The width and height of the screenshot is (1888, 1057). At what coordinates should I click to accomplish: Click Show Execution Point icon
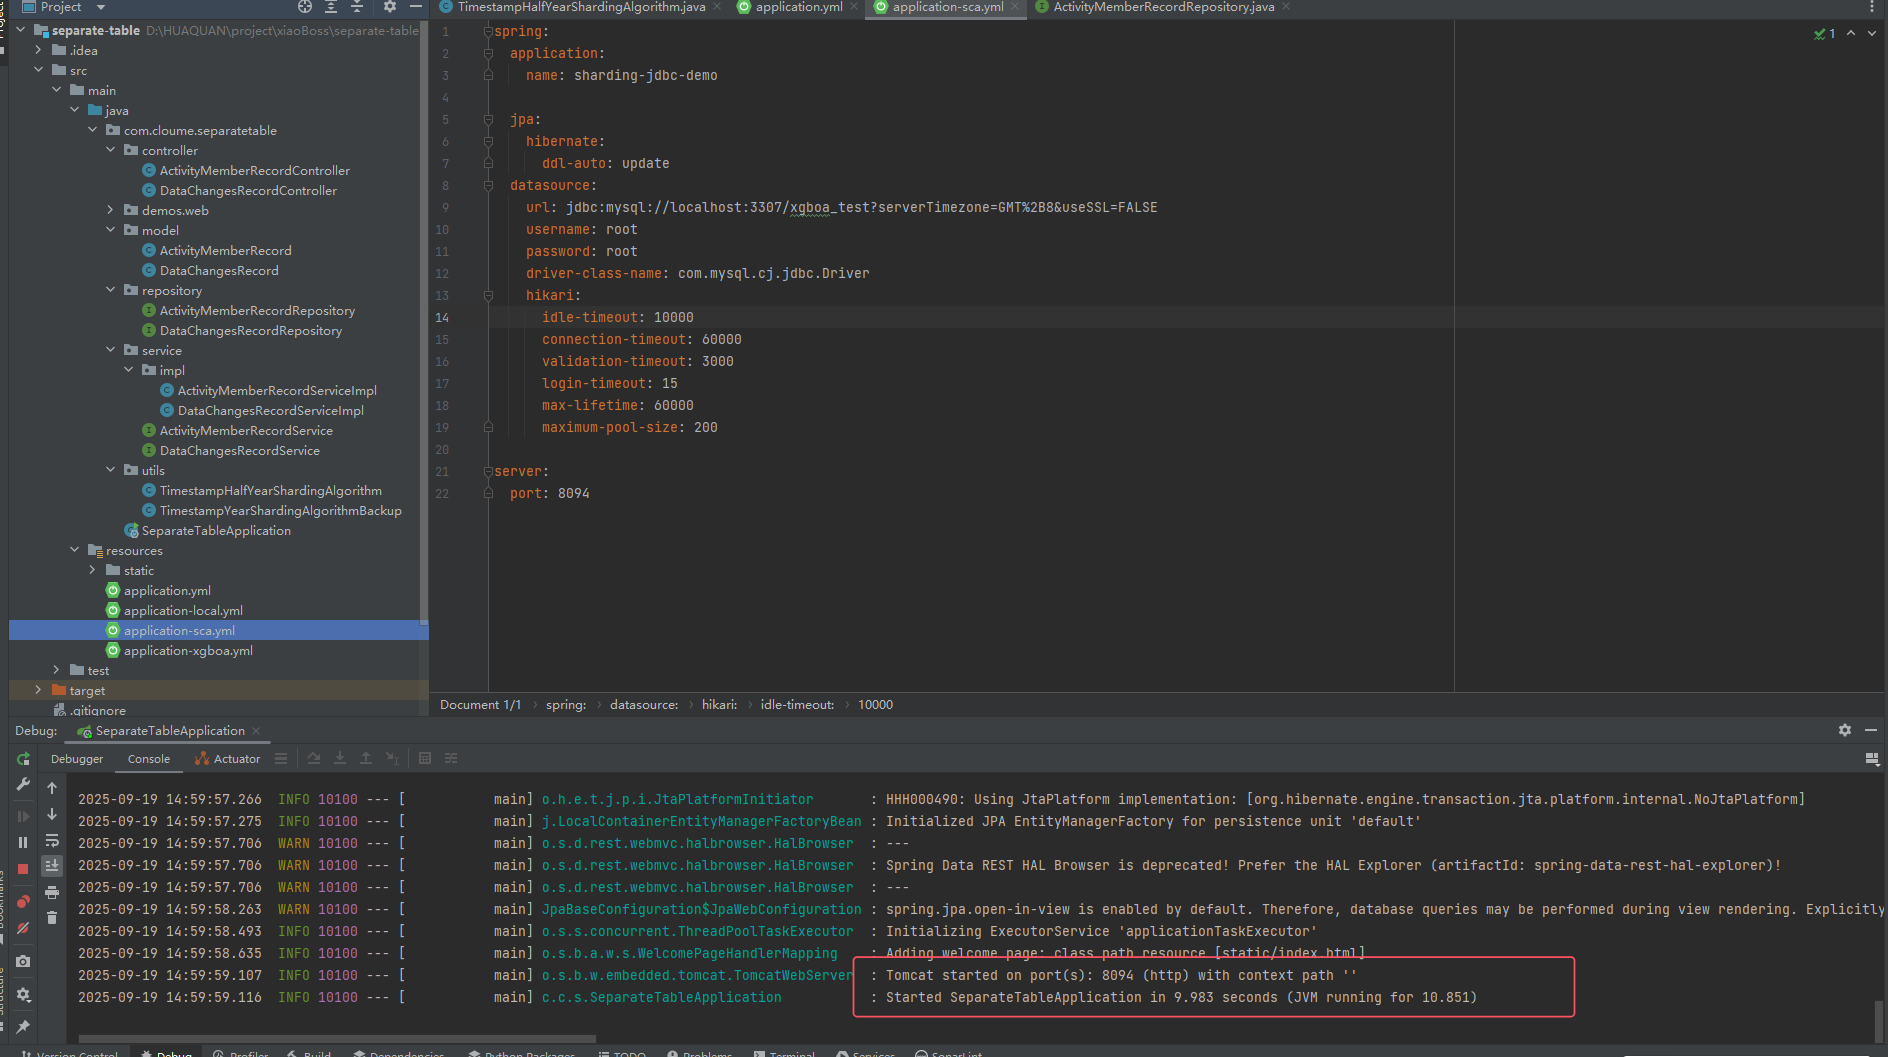pos(281,759)
